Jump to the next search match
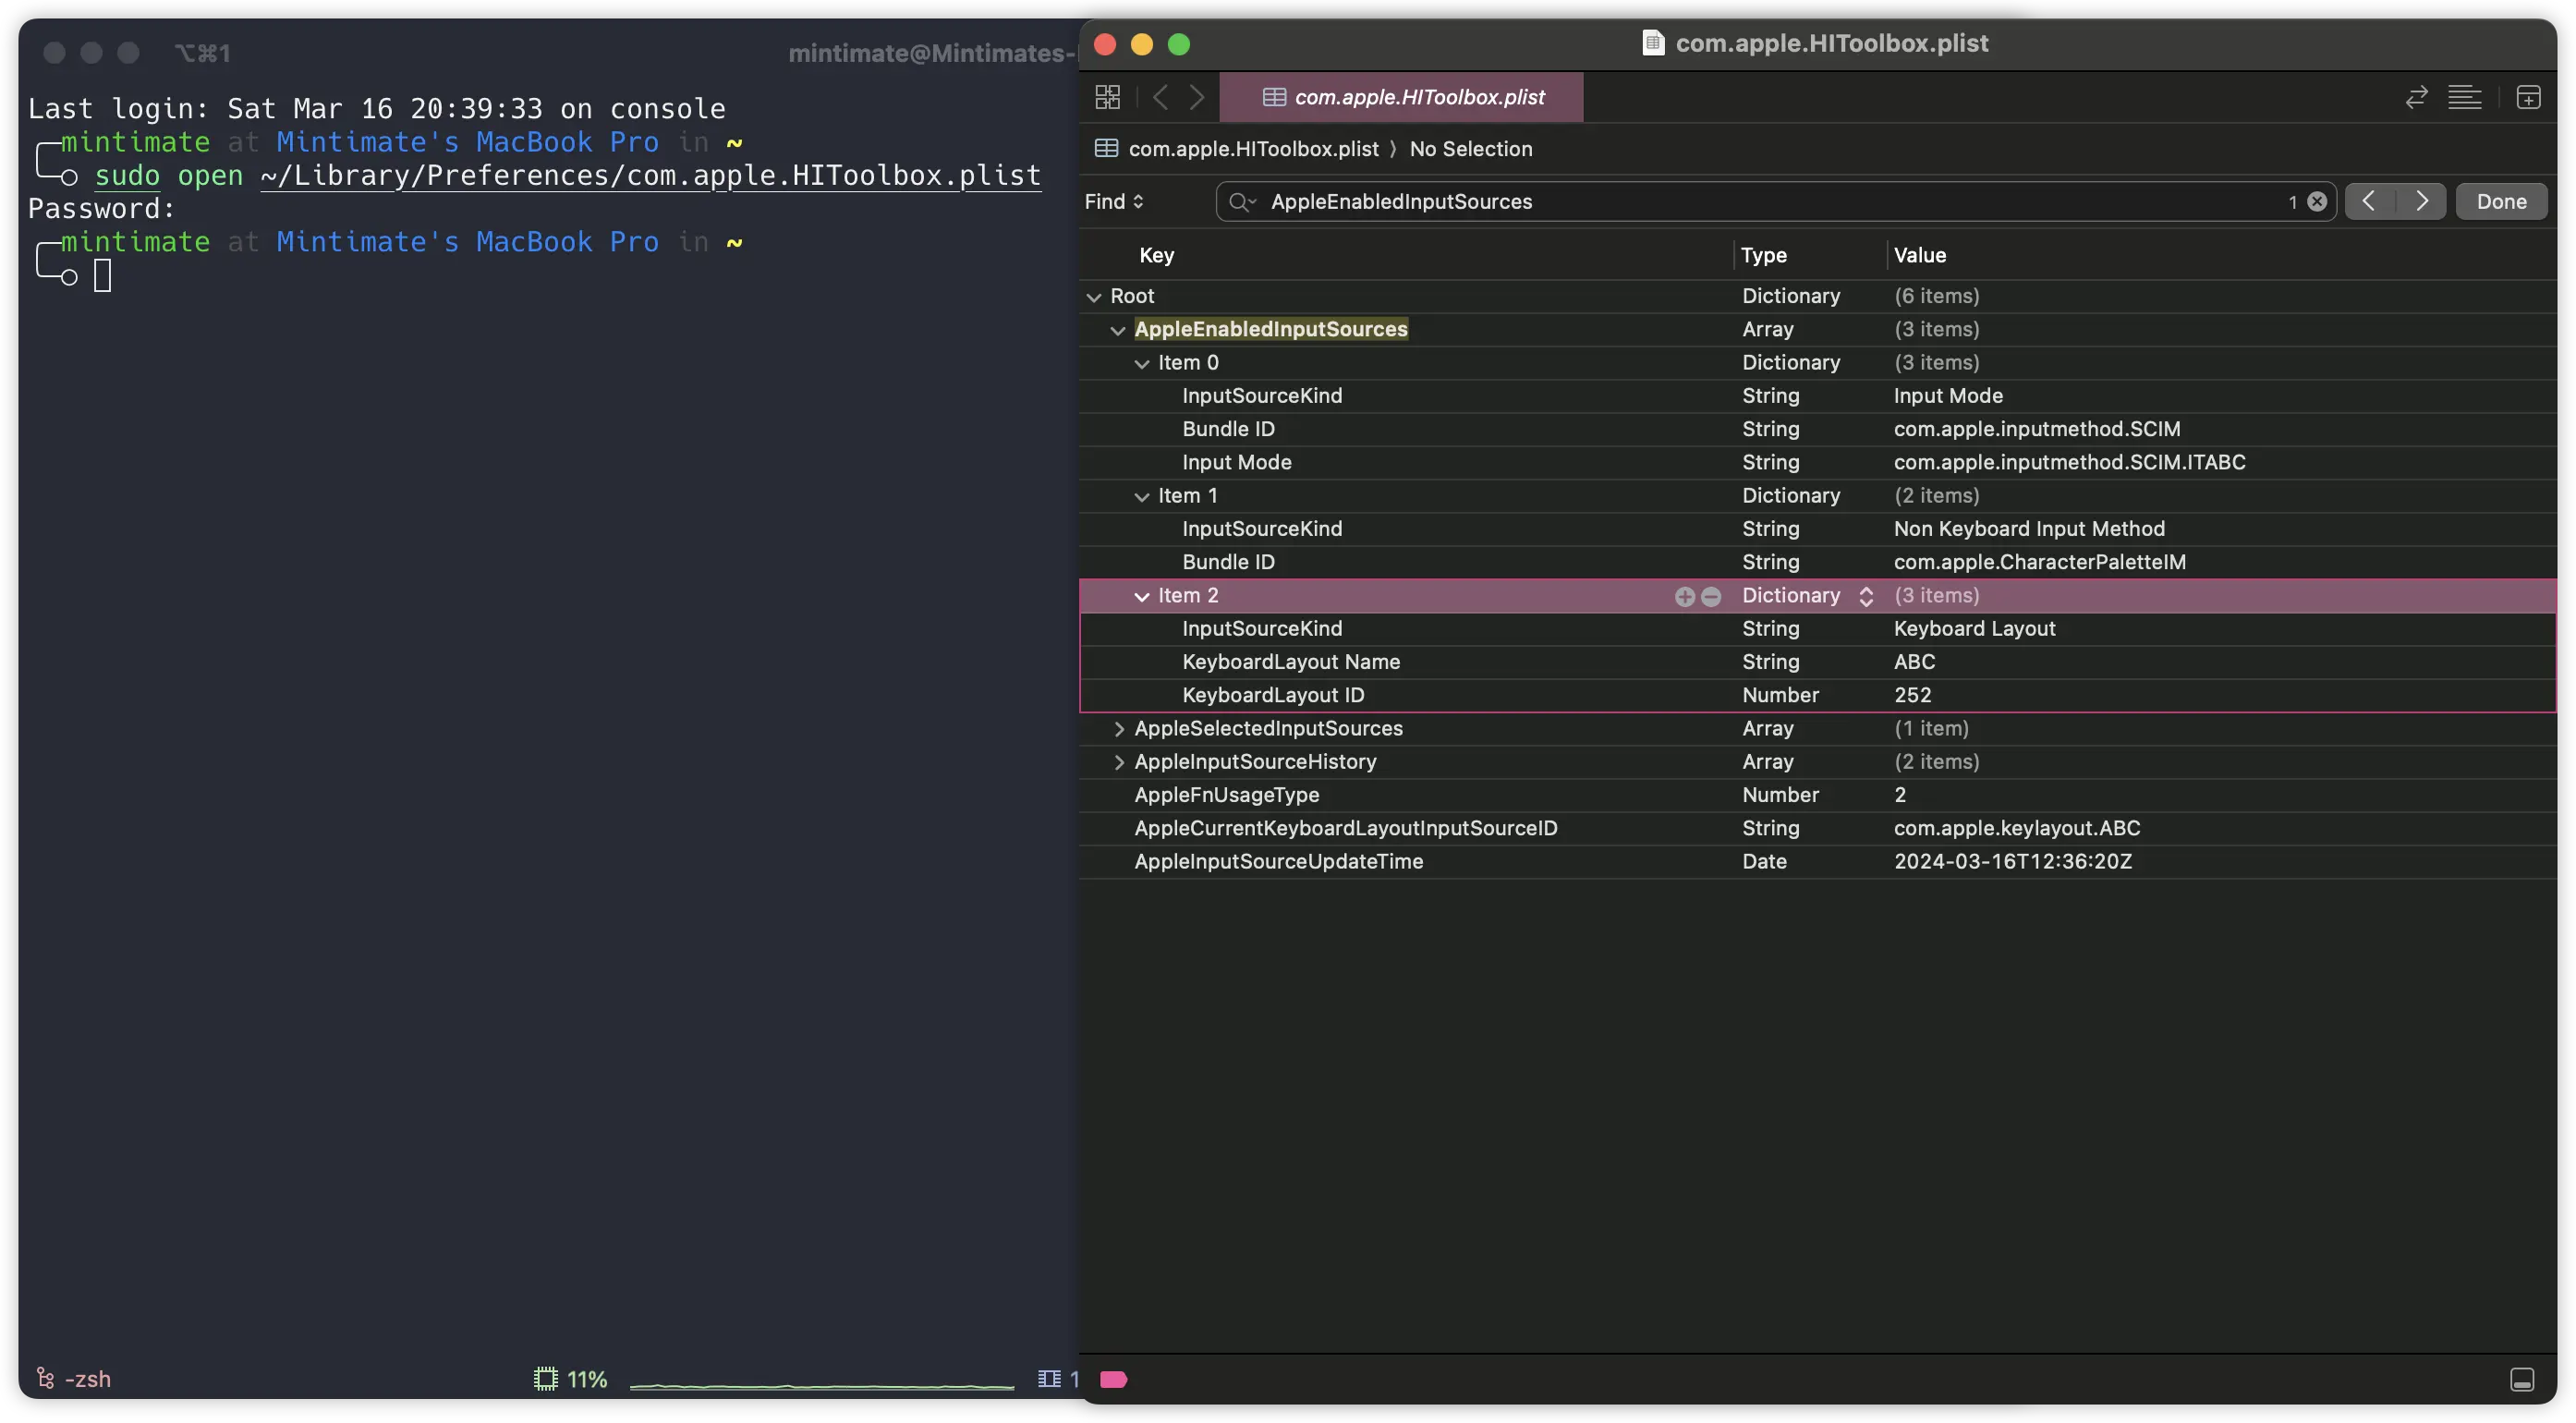The width and height of the screenshot is (2576, 1423). coord(2420,201)
